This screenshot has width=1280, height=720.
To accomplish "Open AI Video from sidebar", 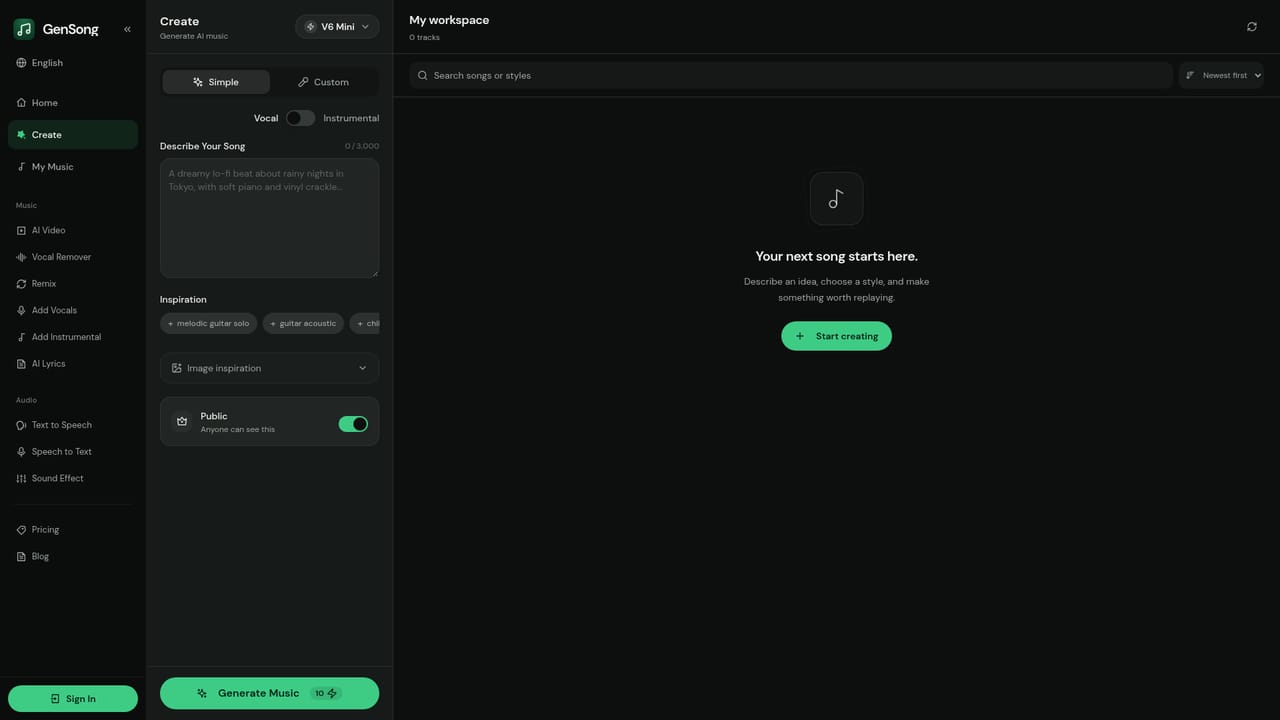I will point(72,230).
